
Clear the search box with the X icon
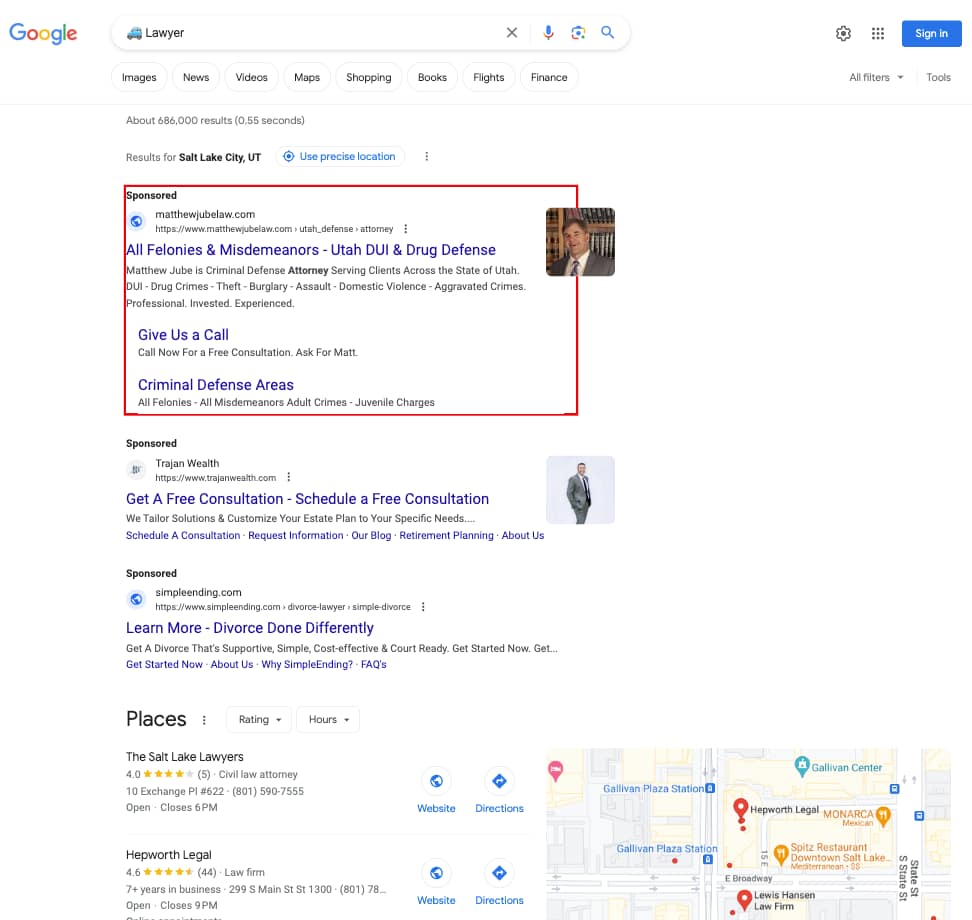(x=511, y=33)
